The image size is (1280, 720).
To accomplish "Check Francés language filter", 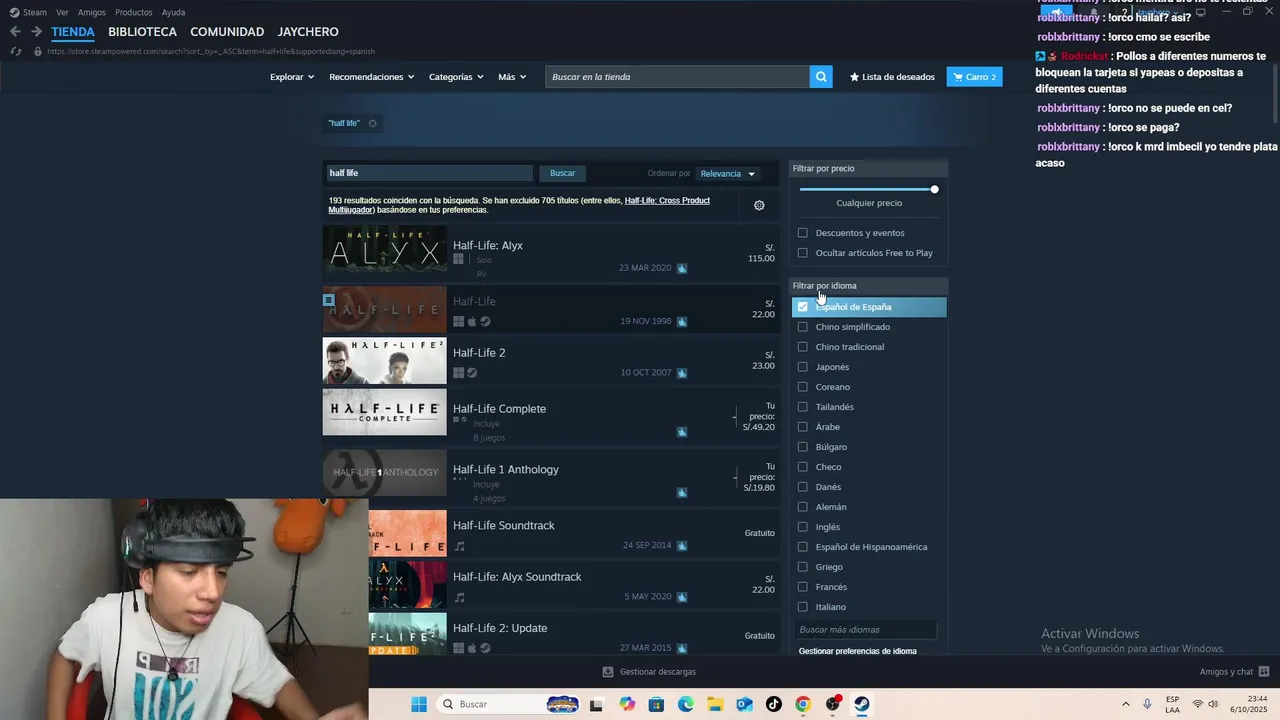I will [x=802, y=587].
